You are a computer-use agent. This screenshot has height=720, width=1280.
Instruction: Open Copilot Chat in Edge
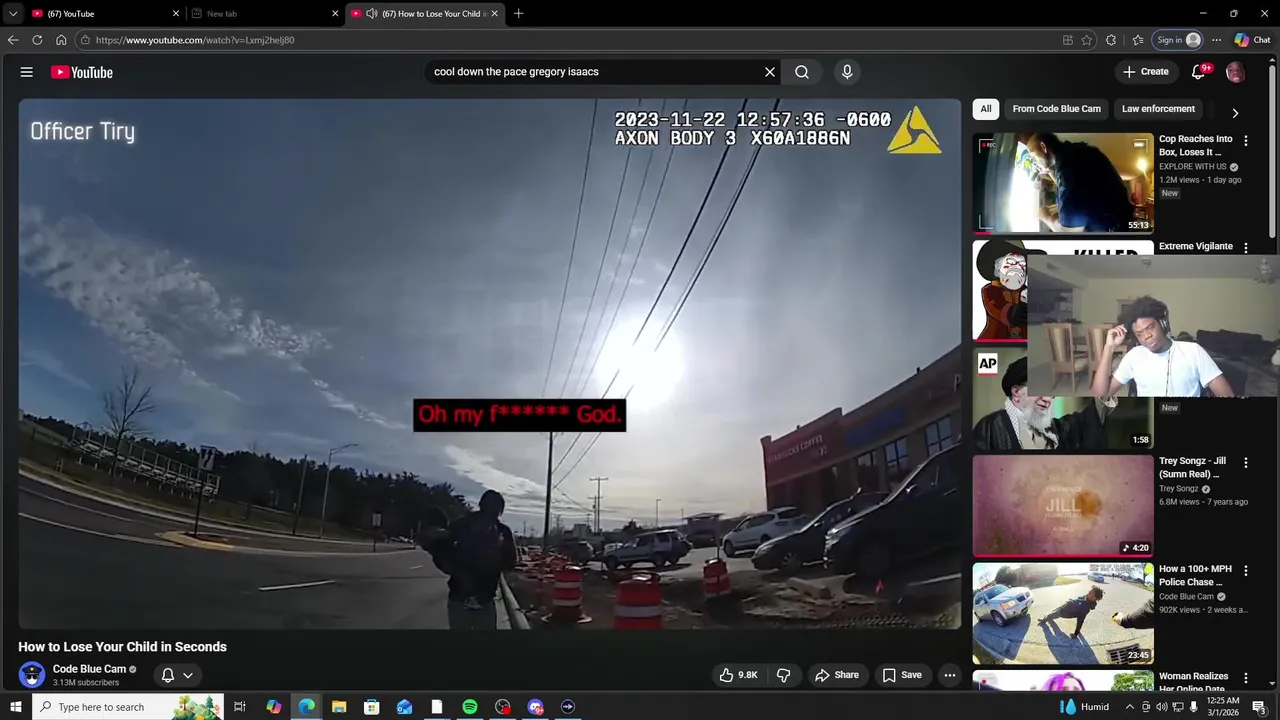coord(1252,40)
